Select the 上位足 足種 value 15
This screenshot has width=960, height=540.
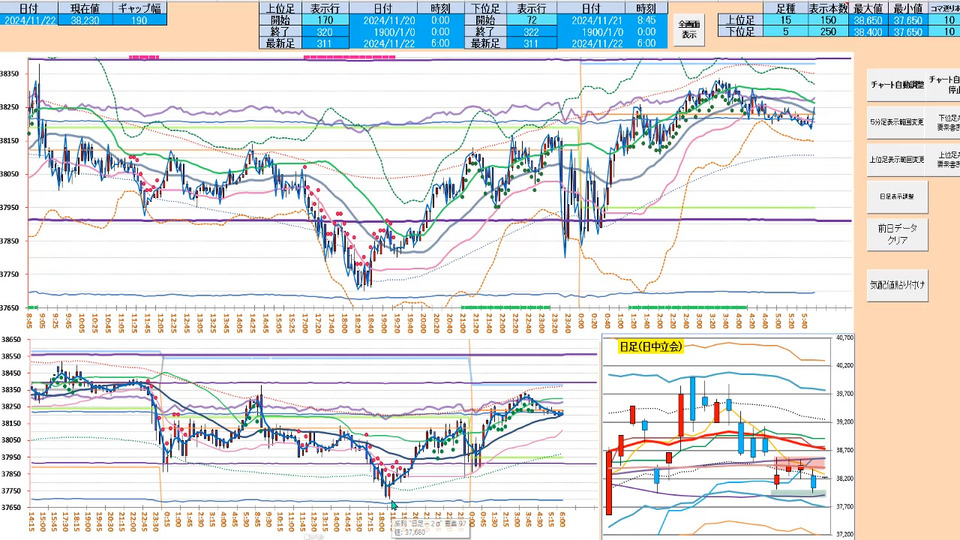click(x=786, y=20)
